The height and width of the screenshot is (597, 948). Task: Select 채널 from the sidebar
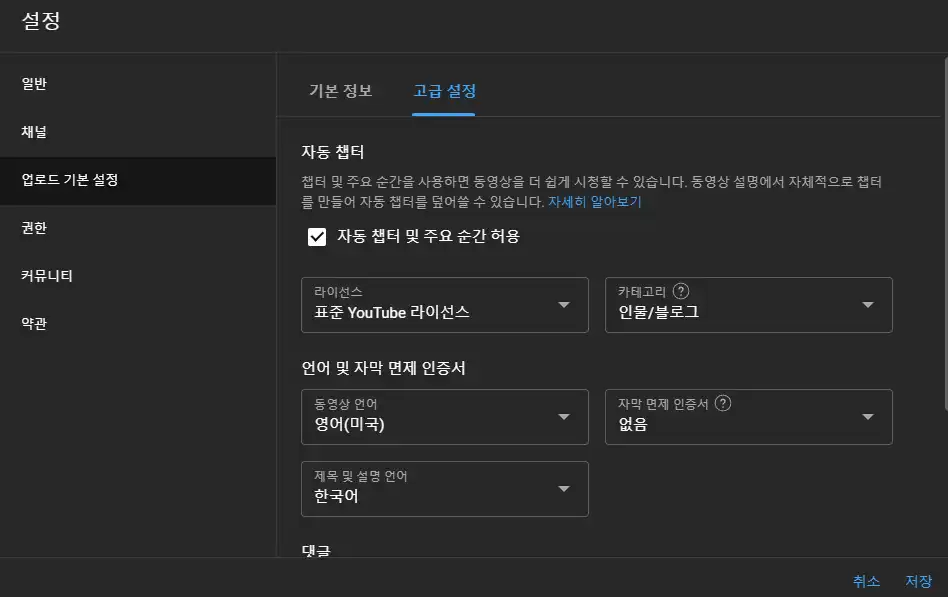click(32, 133)
